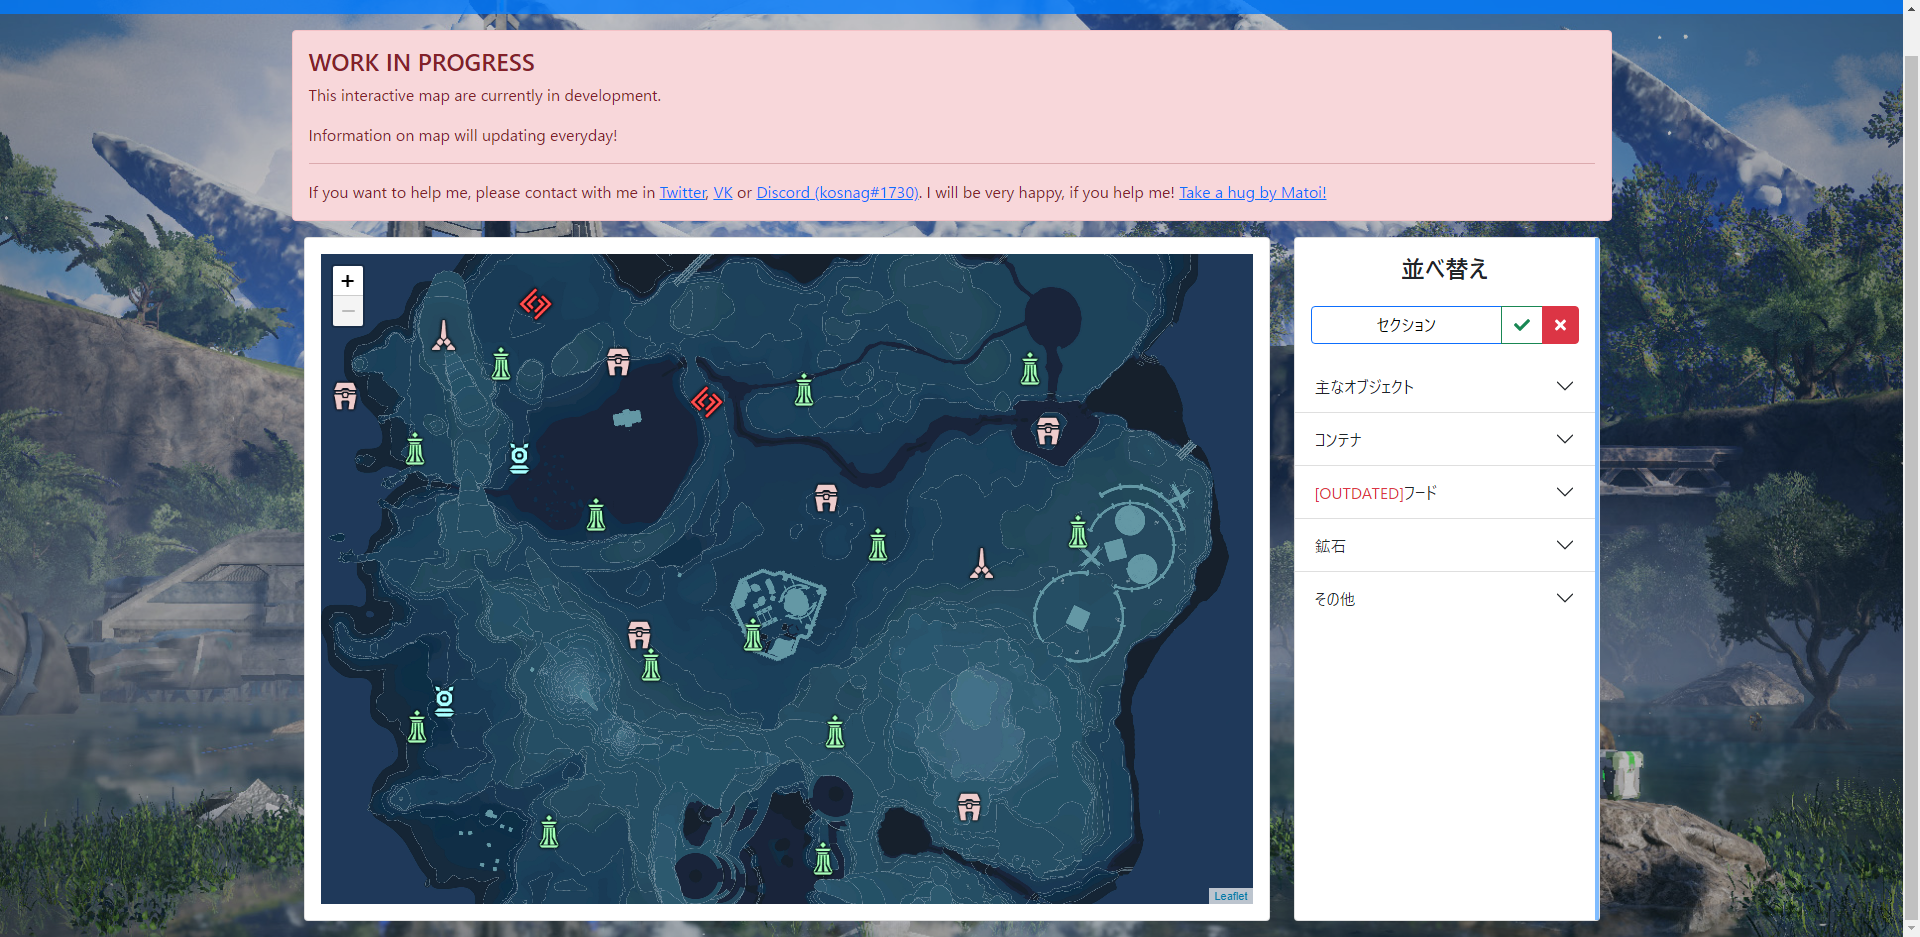
Task: Expand the コンテナ section
Action: click(x=1445, y=440)
